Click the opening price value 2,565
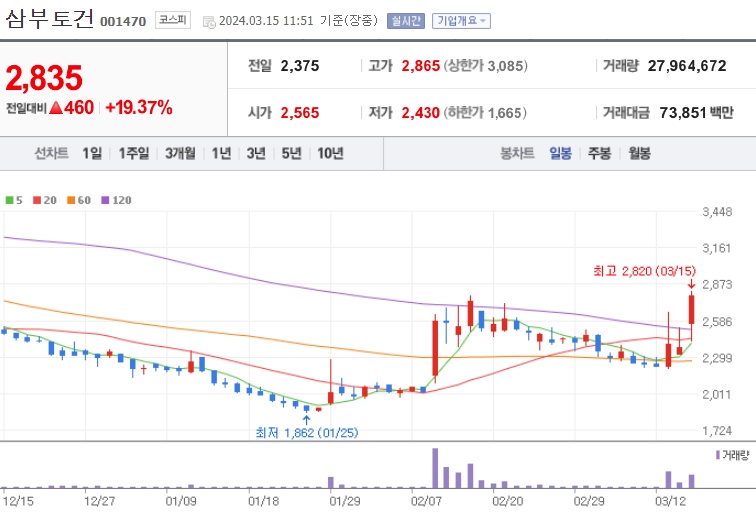The height and width of the screenshot is (517, 756). coord(300,113)
